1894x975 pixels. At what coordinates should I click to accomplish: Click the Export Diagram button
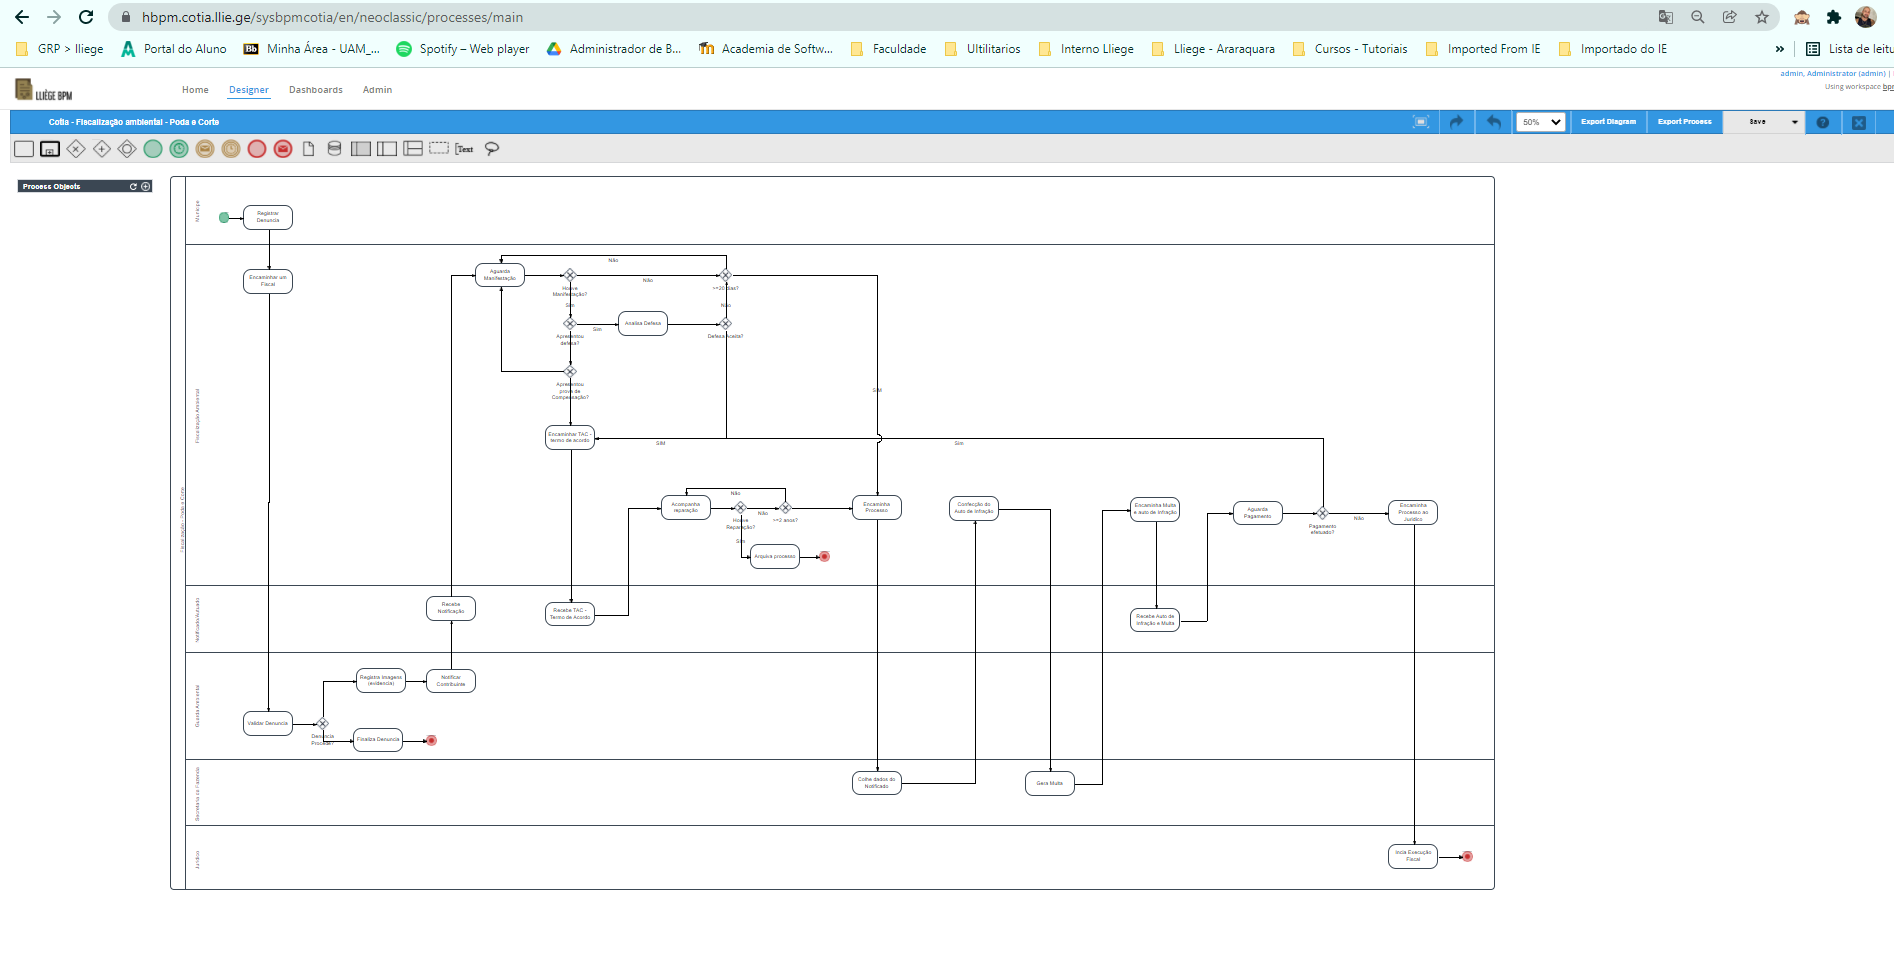pyautogui.click(x=1608, y=122)
